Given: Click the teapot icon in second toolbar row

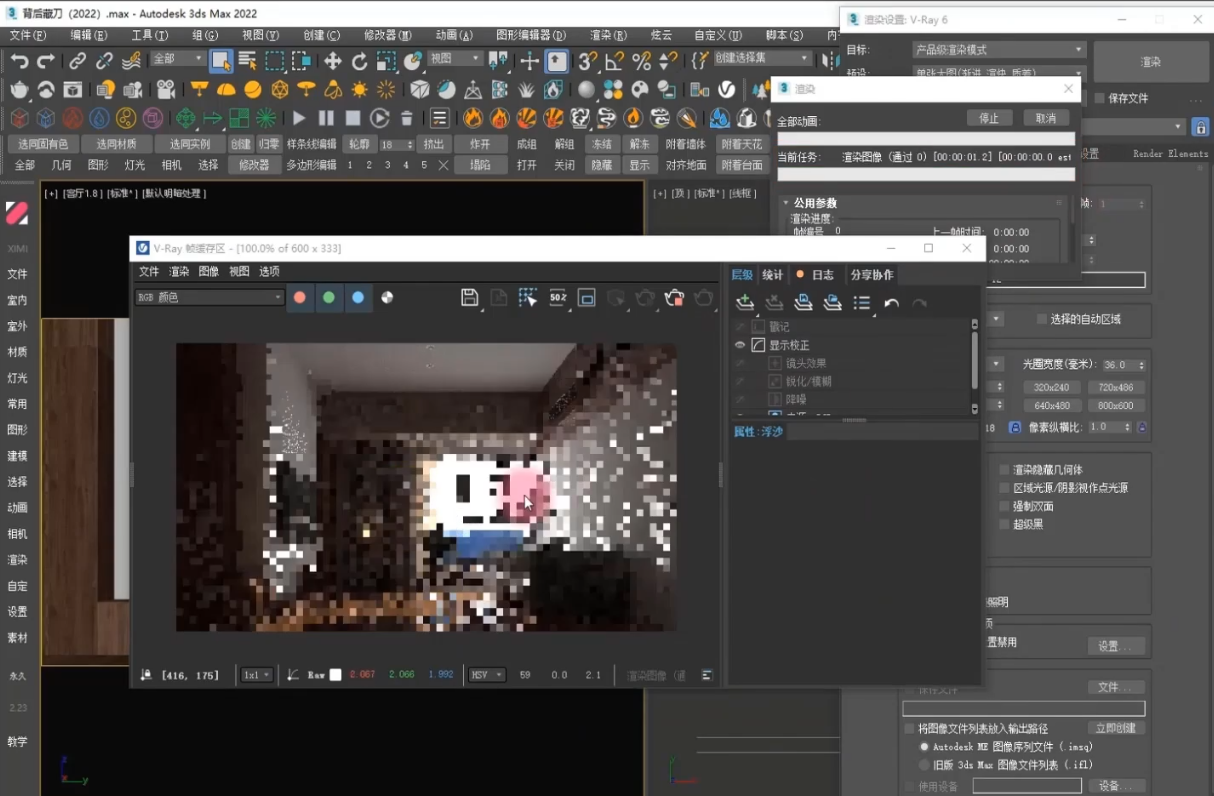Looking at the screenshot, I should click(x=19, y=90).
